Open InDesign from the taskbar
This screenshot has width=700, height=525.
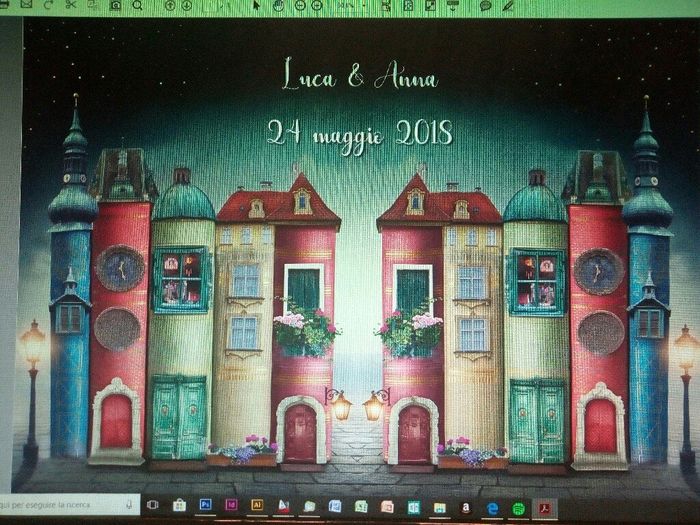(x=231, y=506)
